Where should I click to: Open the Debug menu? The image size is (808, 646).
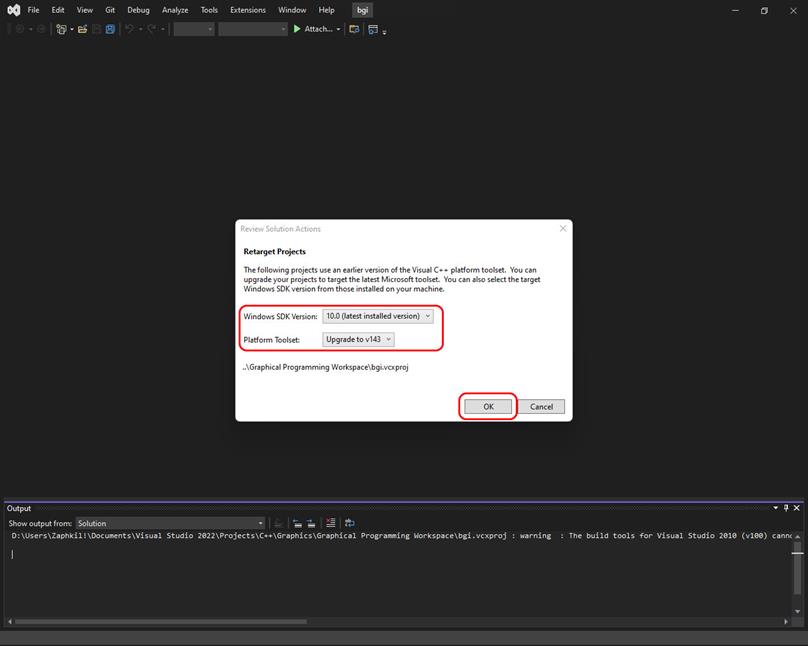point(138,10)
